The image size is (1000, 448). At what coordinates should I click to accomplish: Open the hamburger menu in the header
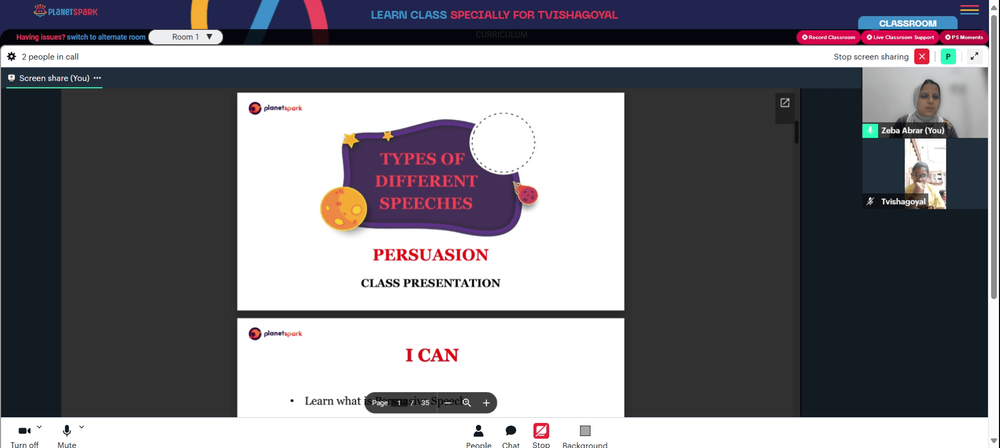[x=969, y=10]
